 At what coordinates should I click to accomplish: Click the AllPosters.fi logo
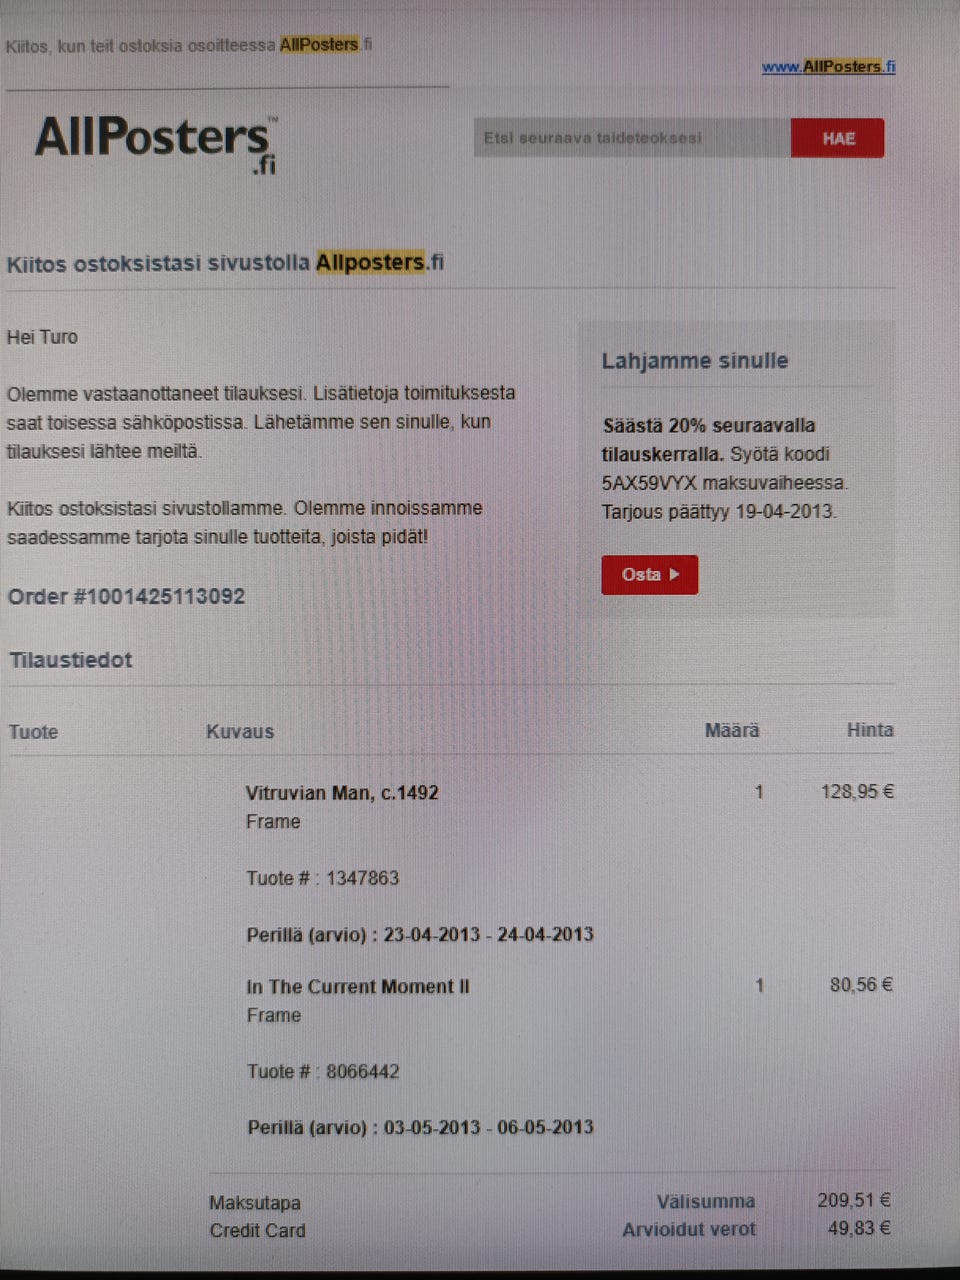click(x=156, y=144)
